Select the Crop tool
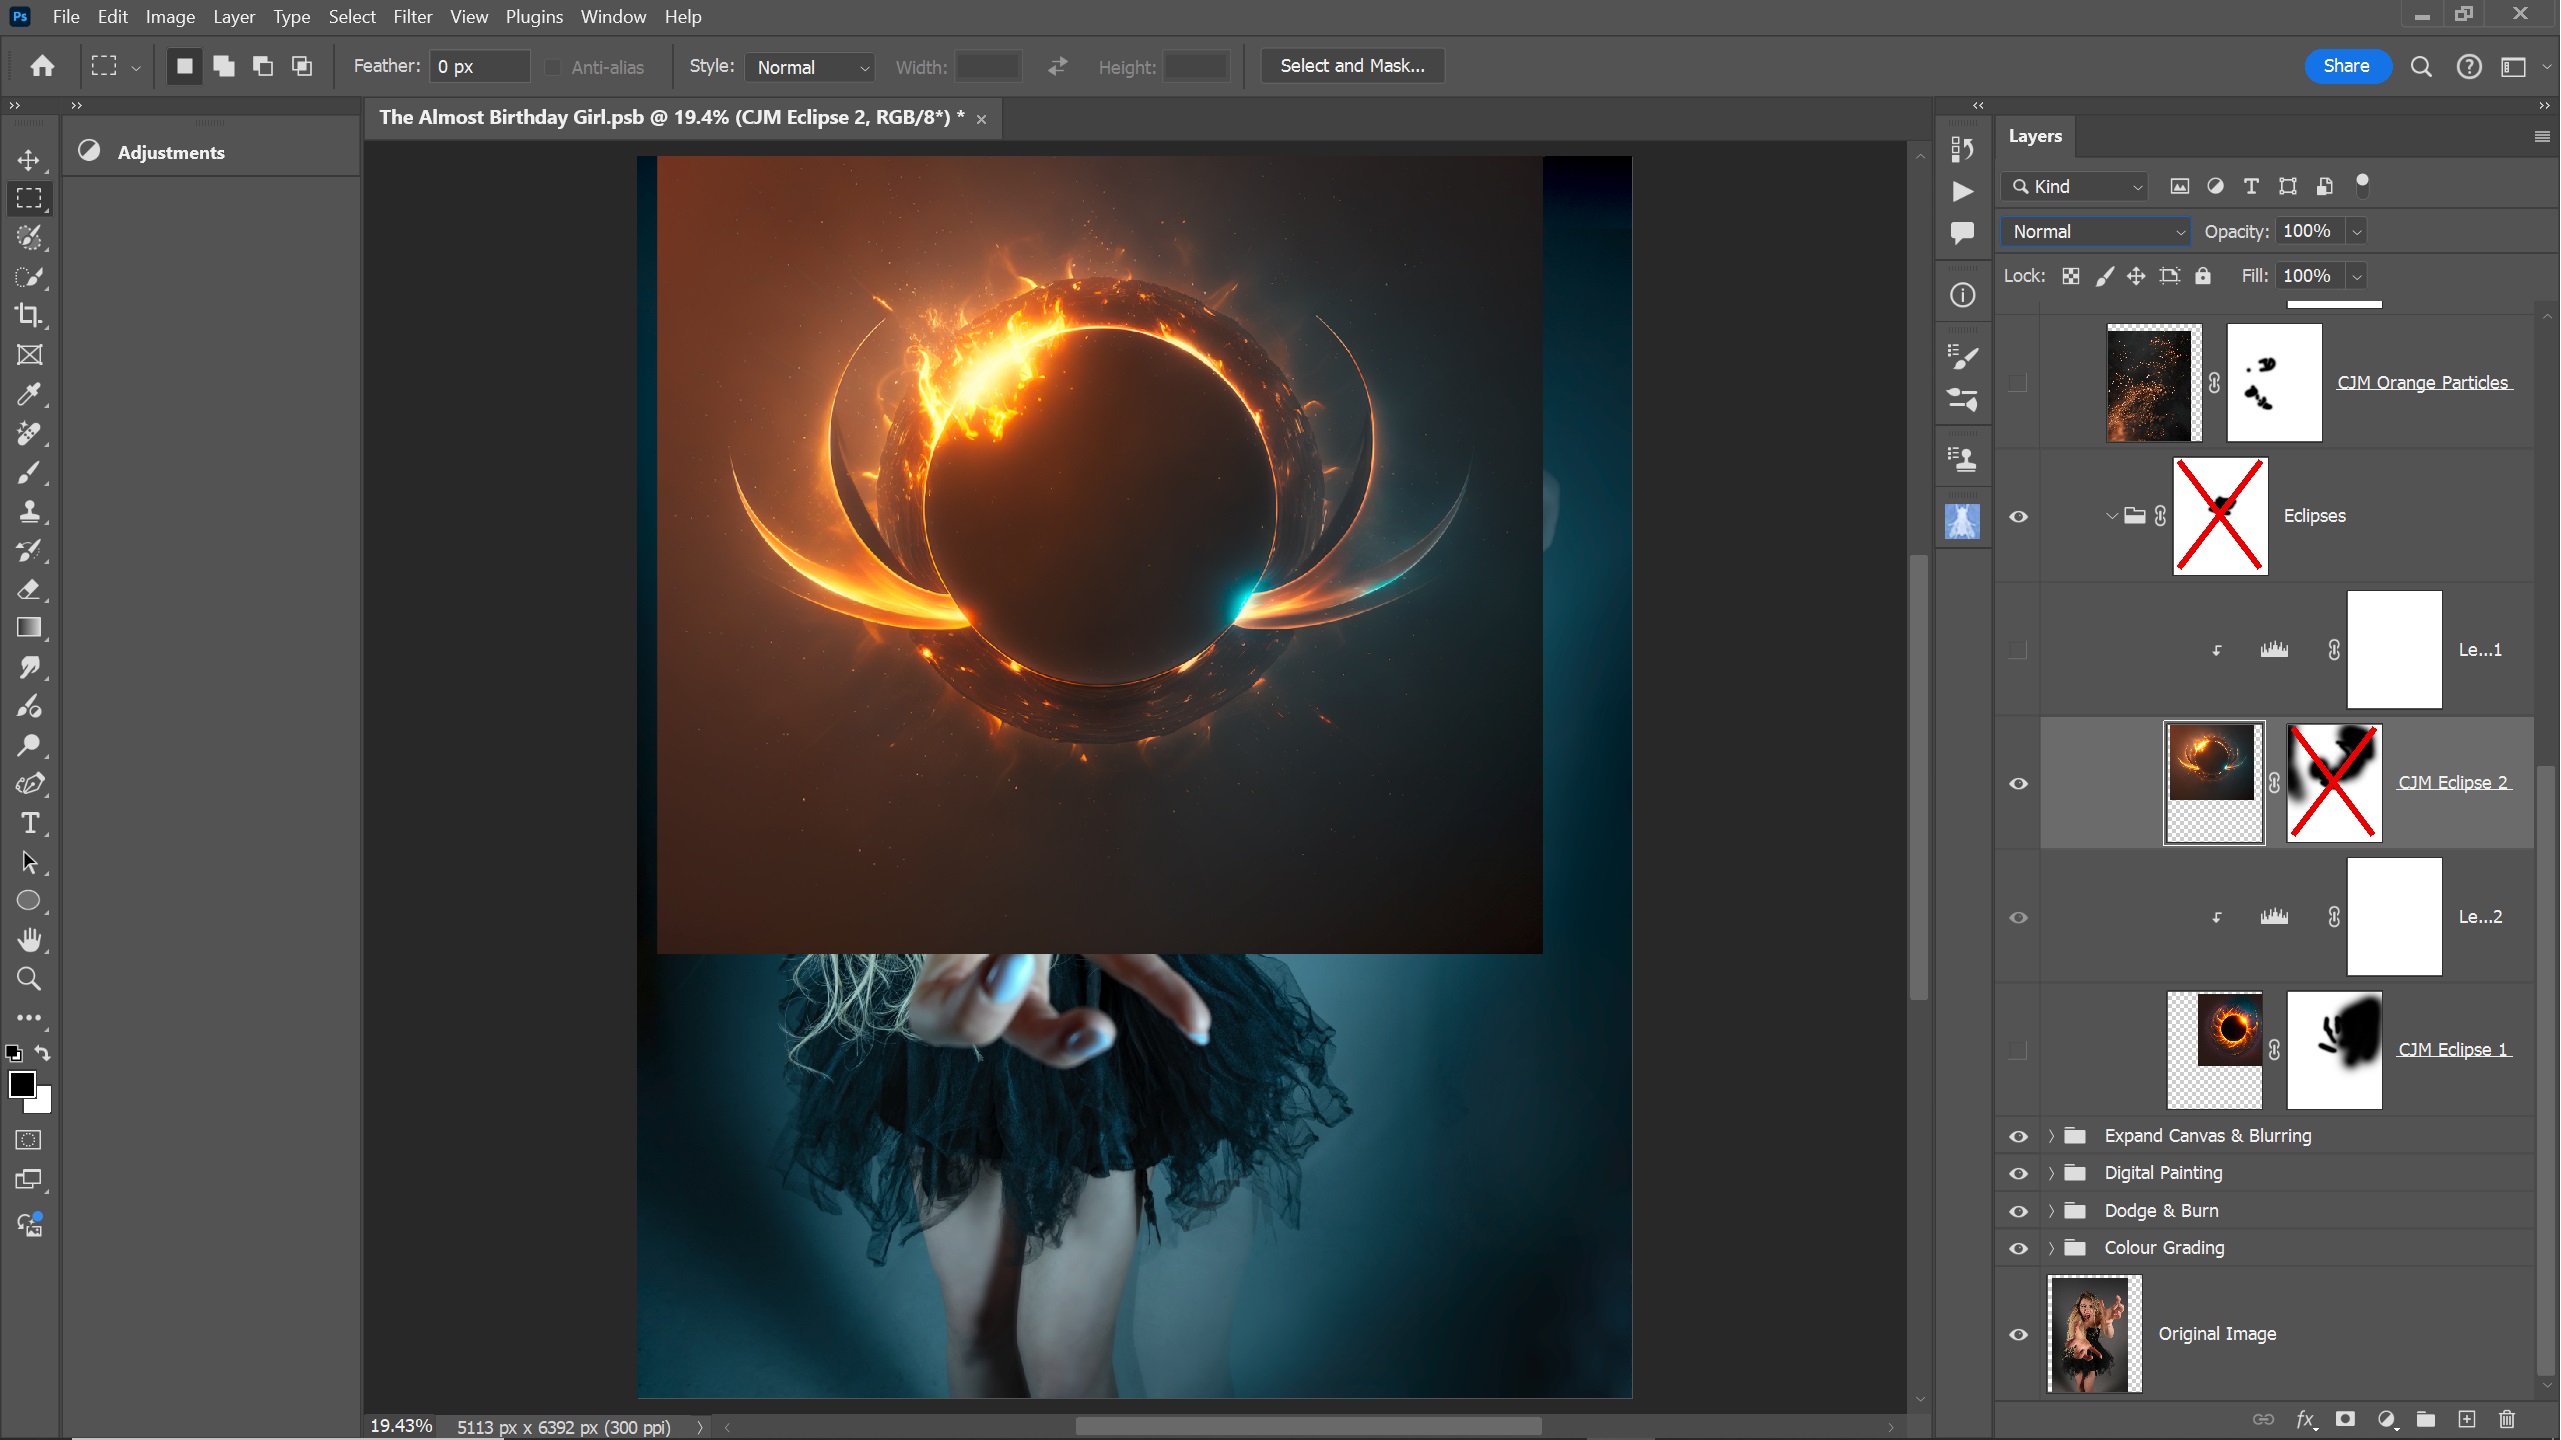The image size is (2561, 1440). [29, 316]
